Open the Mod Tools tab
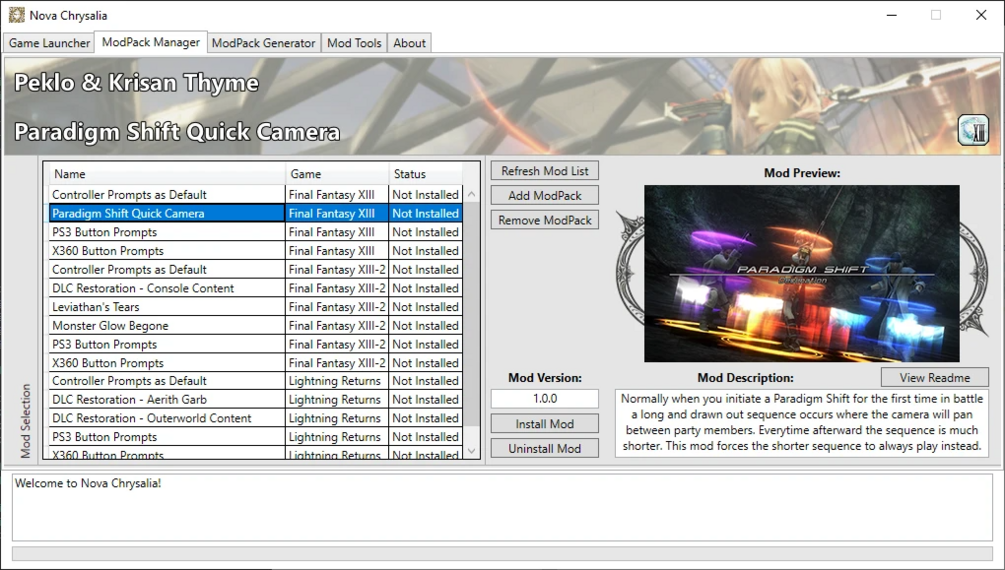This screenshot has width=1005, height=570. [354, 43]
